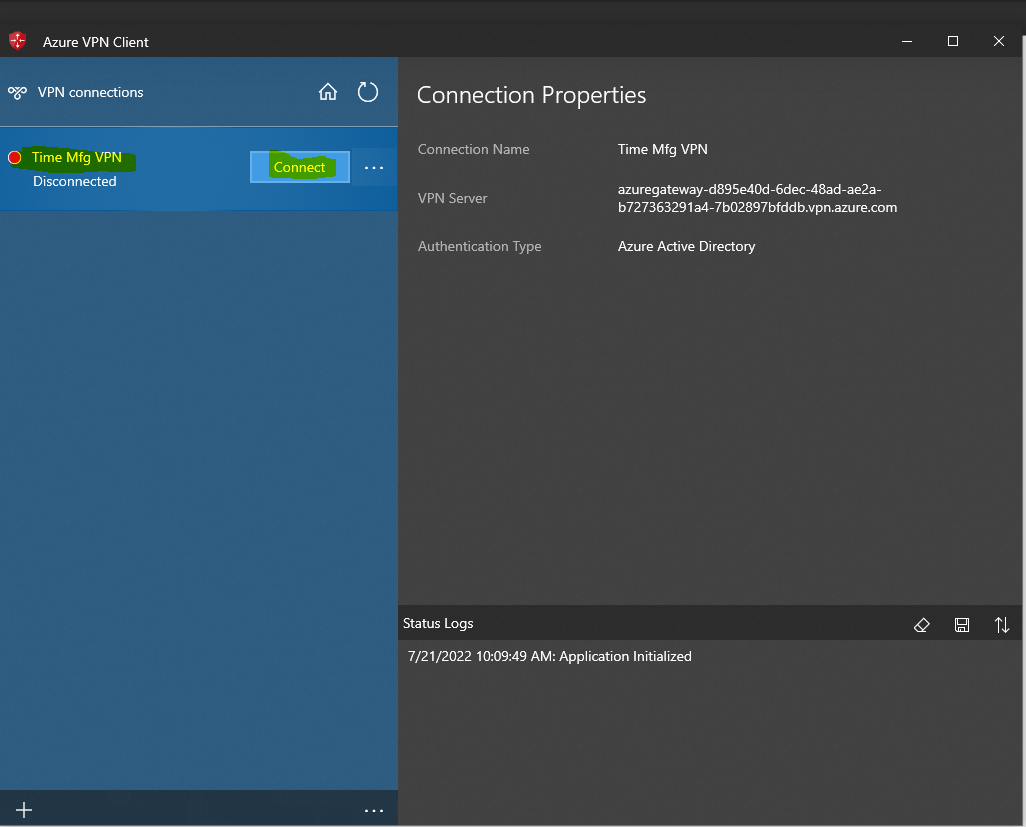
Task: Click the 'Connection Properties' heading
Action: pos(531,96)
